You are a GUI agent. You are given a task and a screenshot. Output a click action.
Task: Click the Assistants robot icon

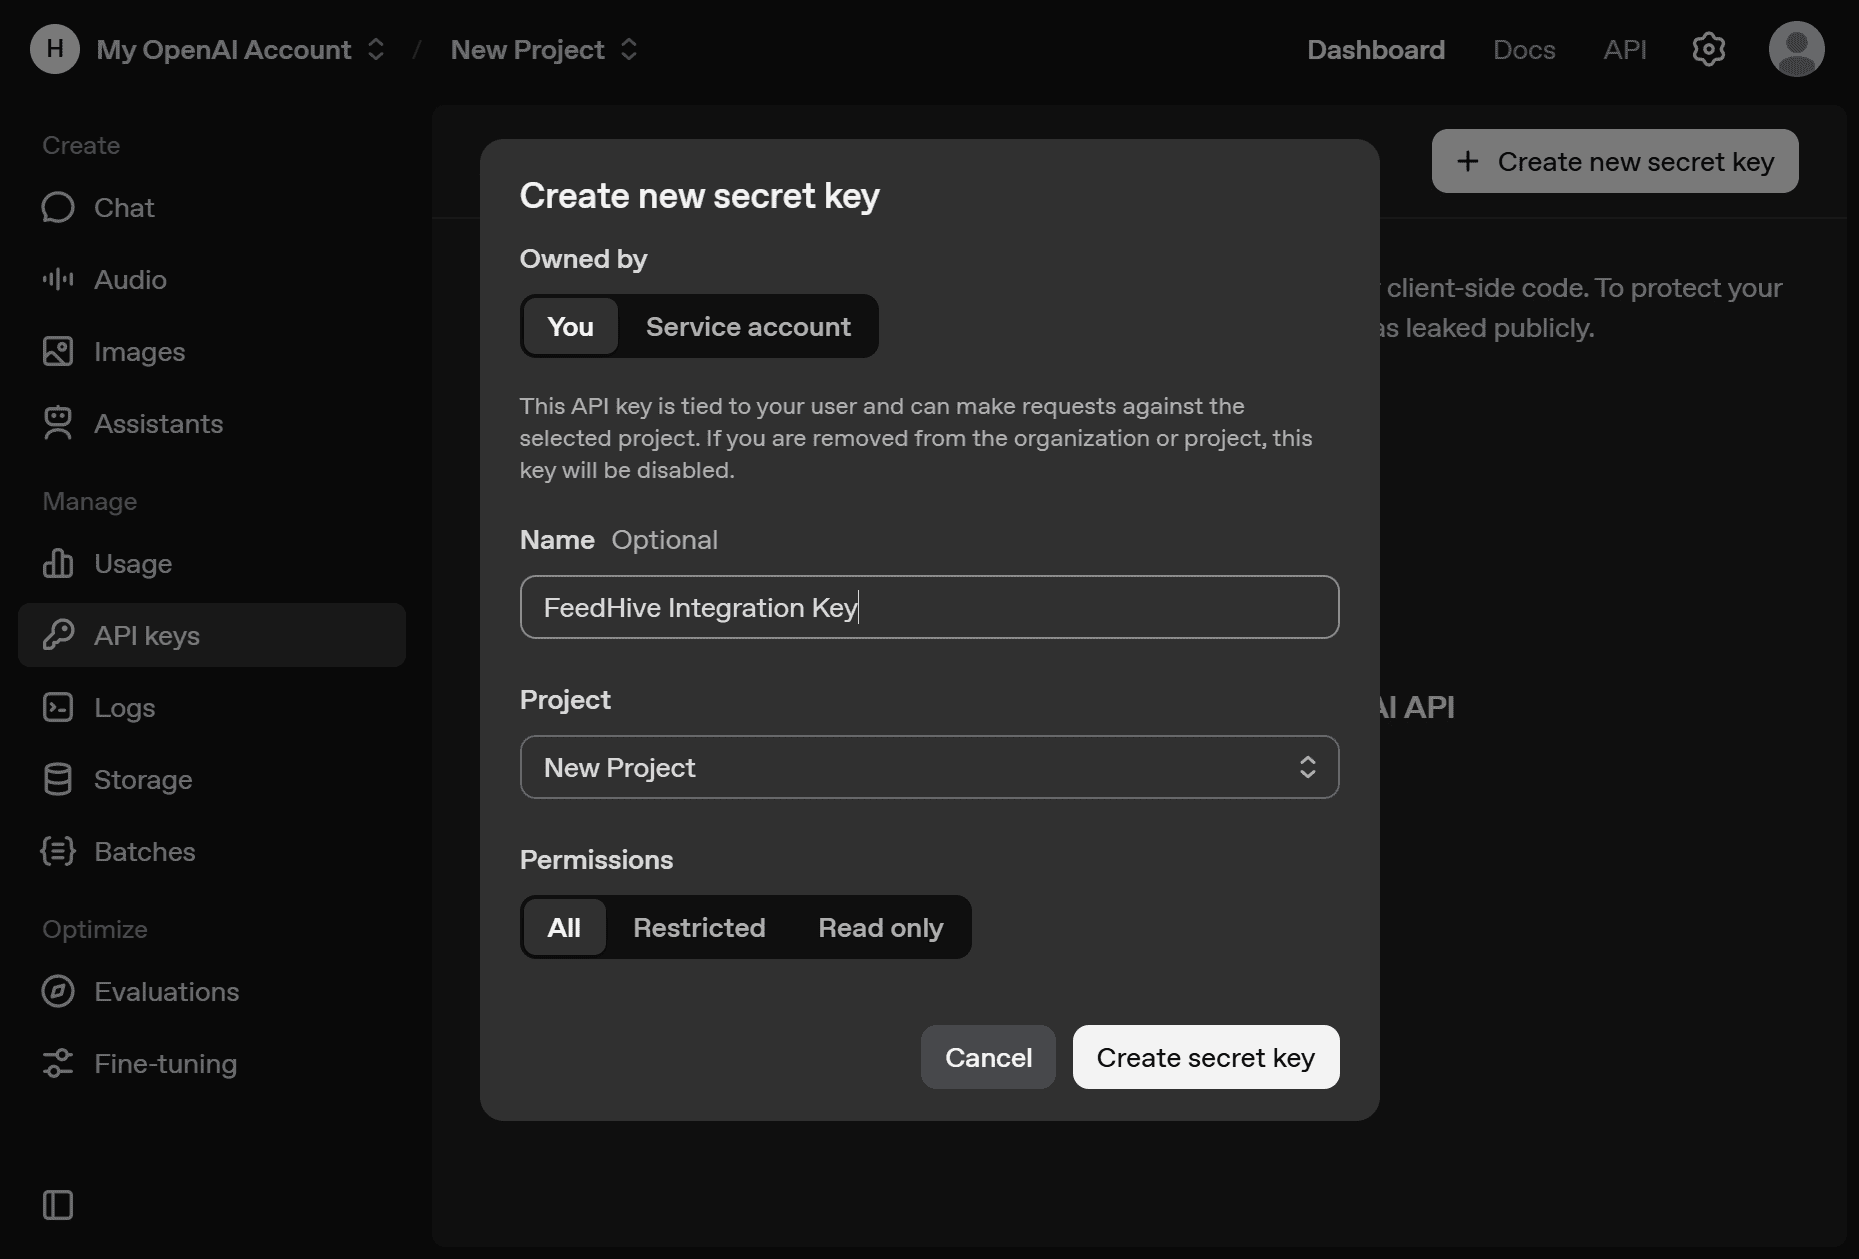pyautogui.click(x=58, y=423)
